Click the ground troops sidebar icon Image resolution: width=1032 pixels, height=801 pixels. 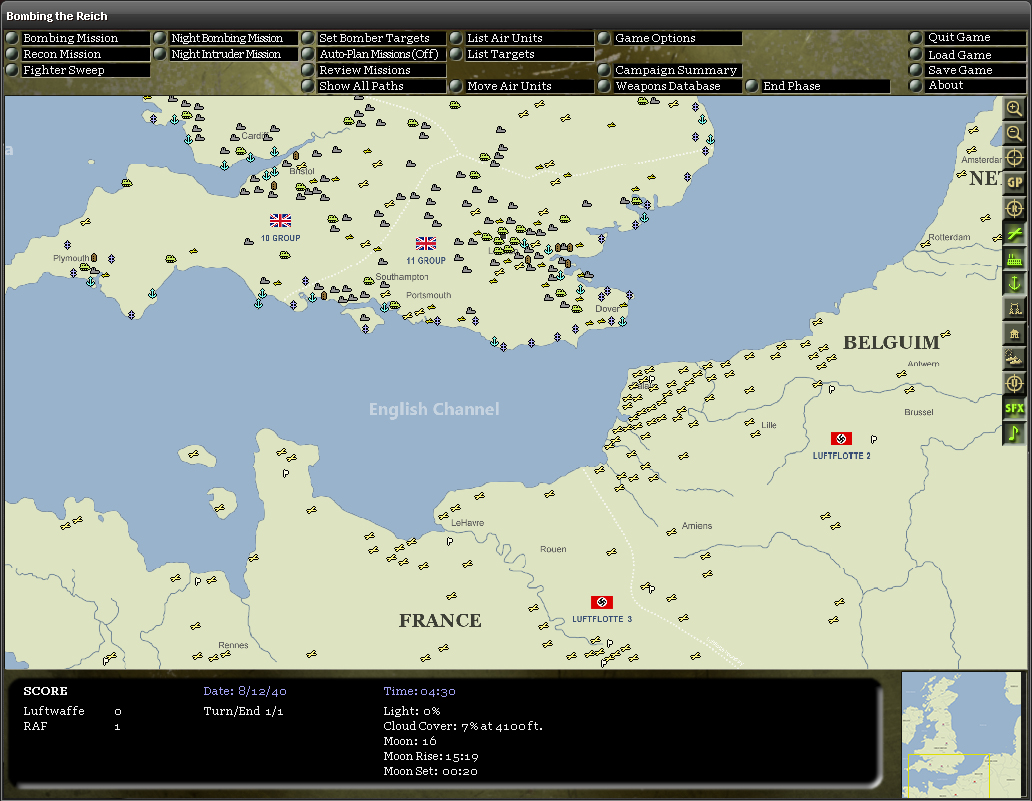tap(1014, 359)
